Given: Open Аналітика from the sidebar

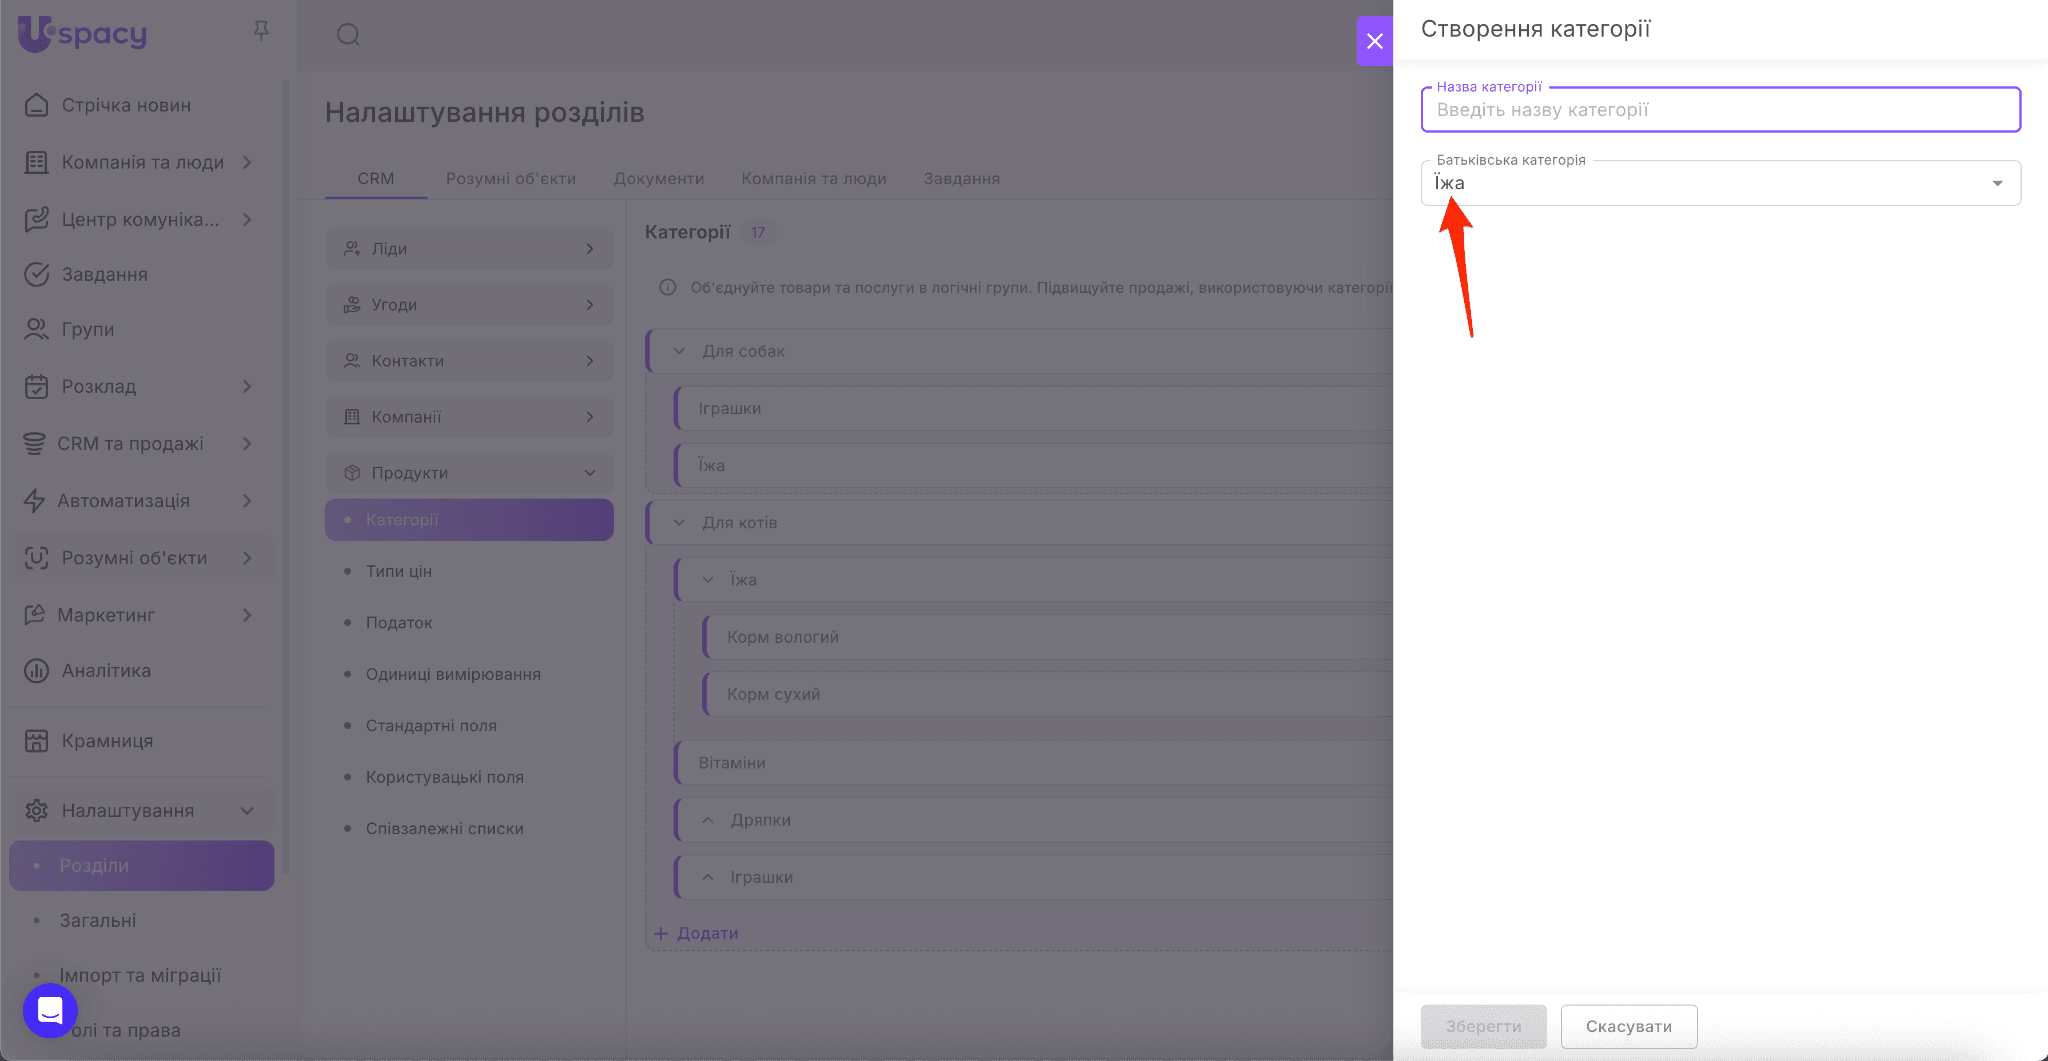Looking at the screenshot, I should click(x=106, y=671).
